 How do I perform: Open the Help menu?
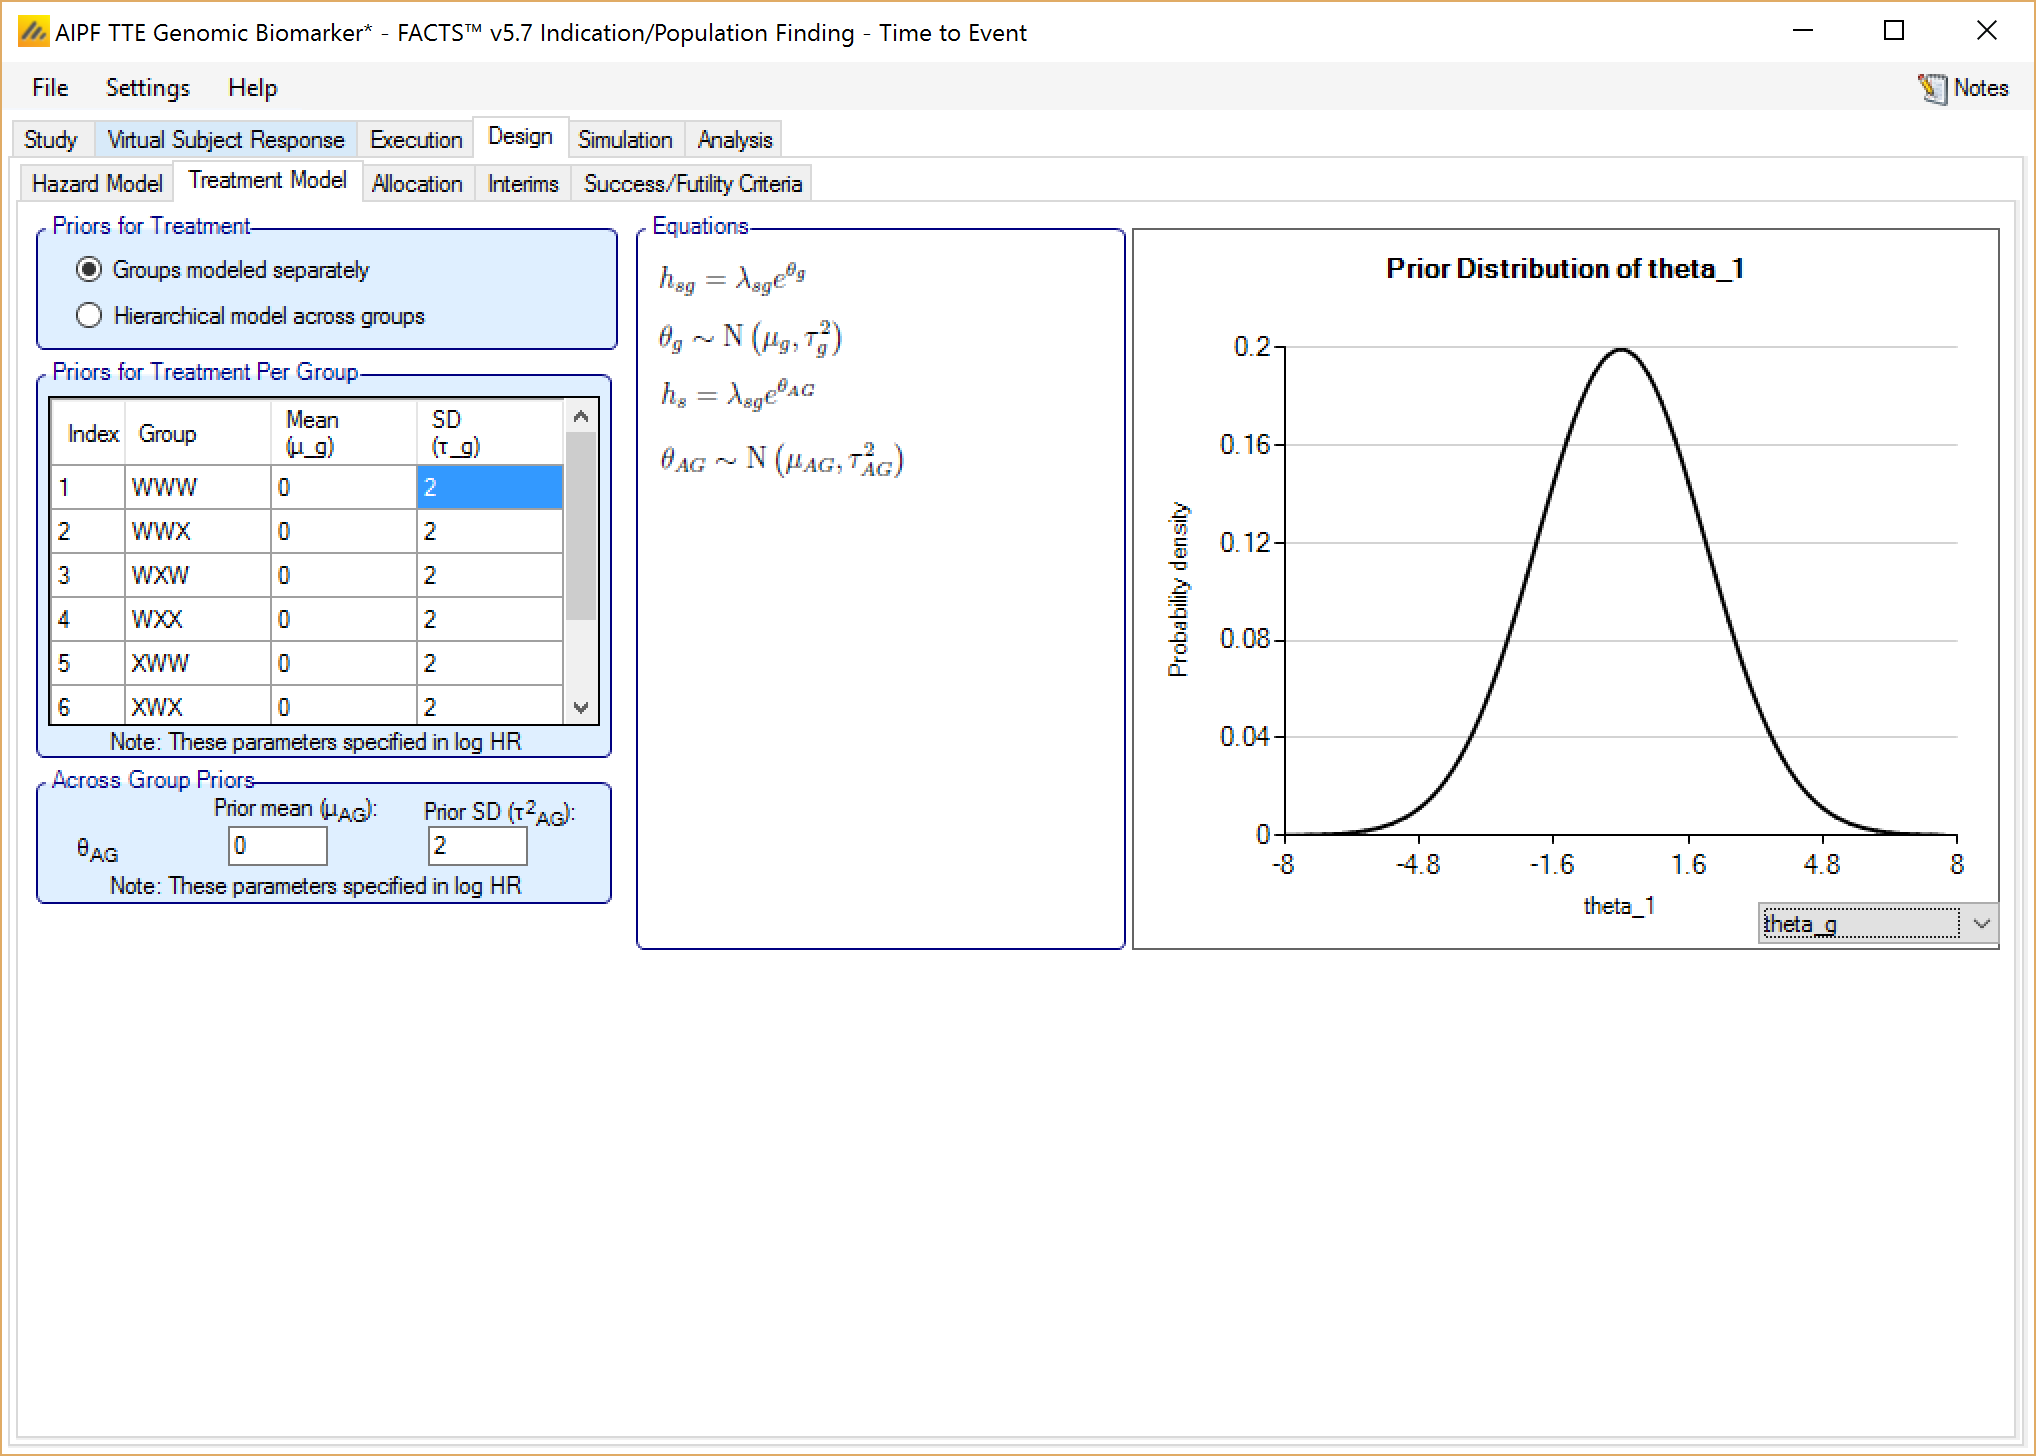click(252, 88)
